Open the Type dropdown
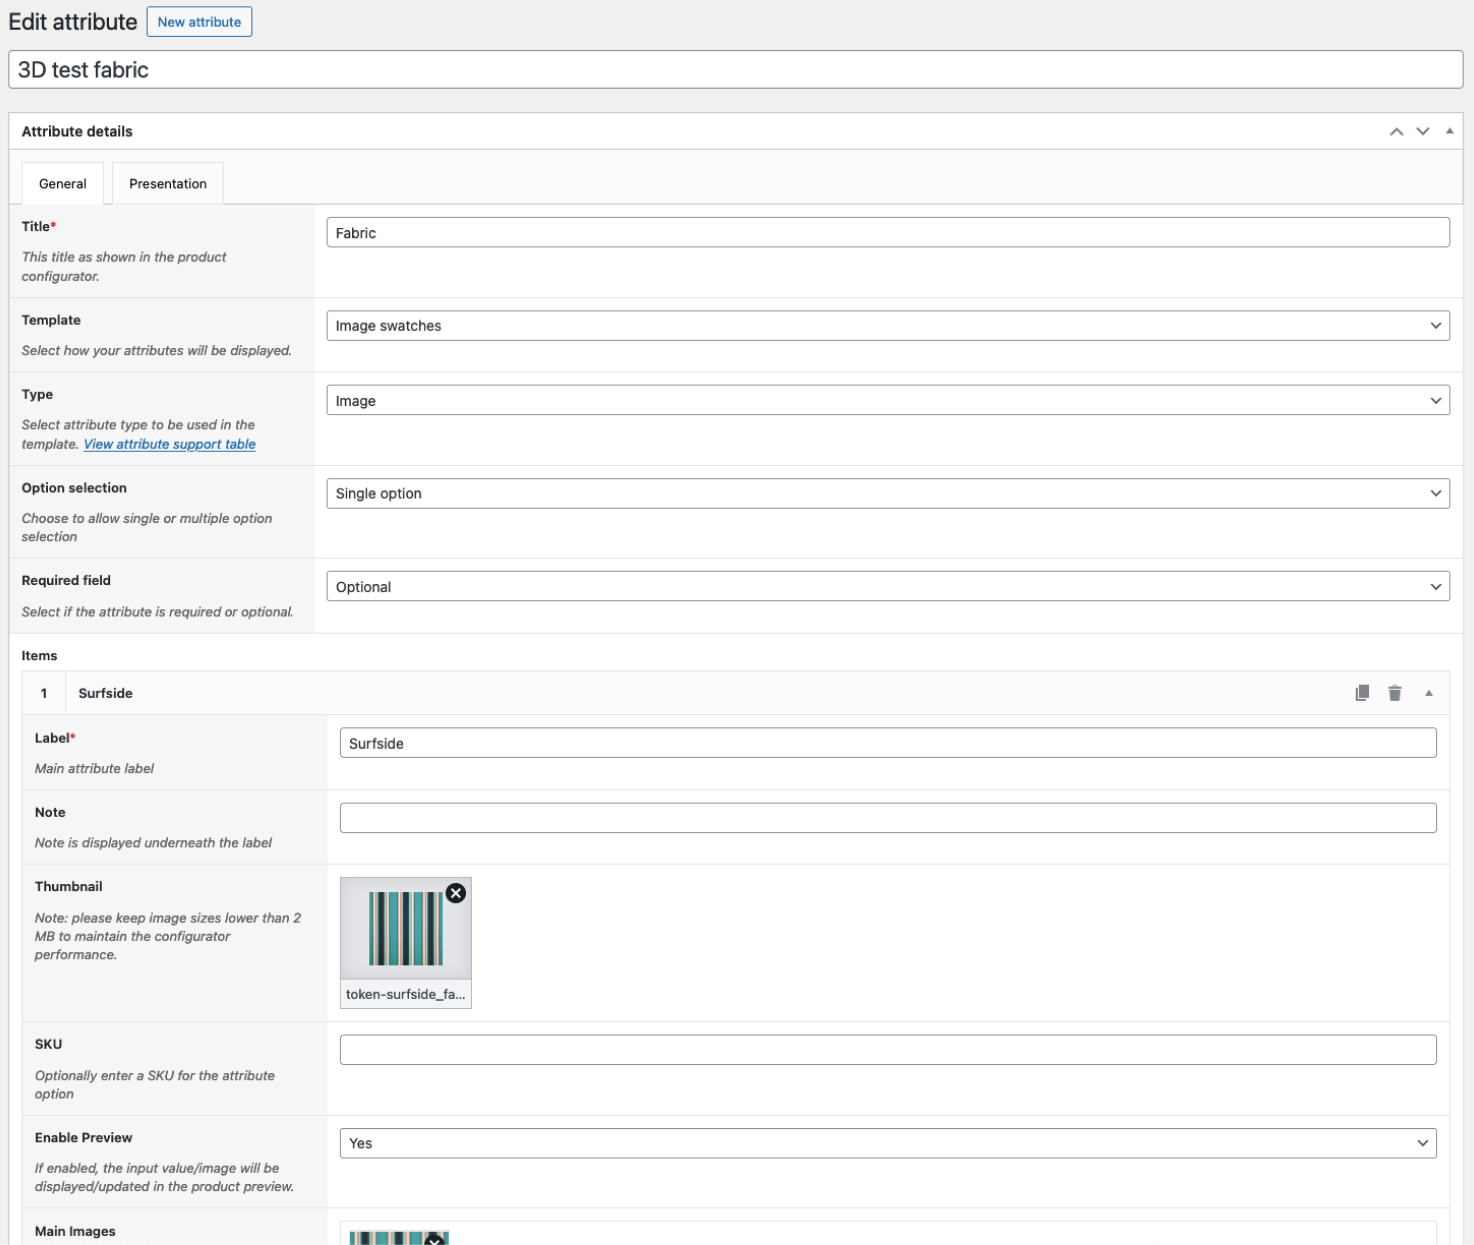The height and width of the screenshot is (1245, 1474). [888, 401]
